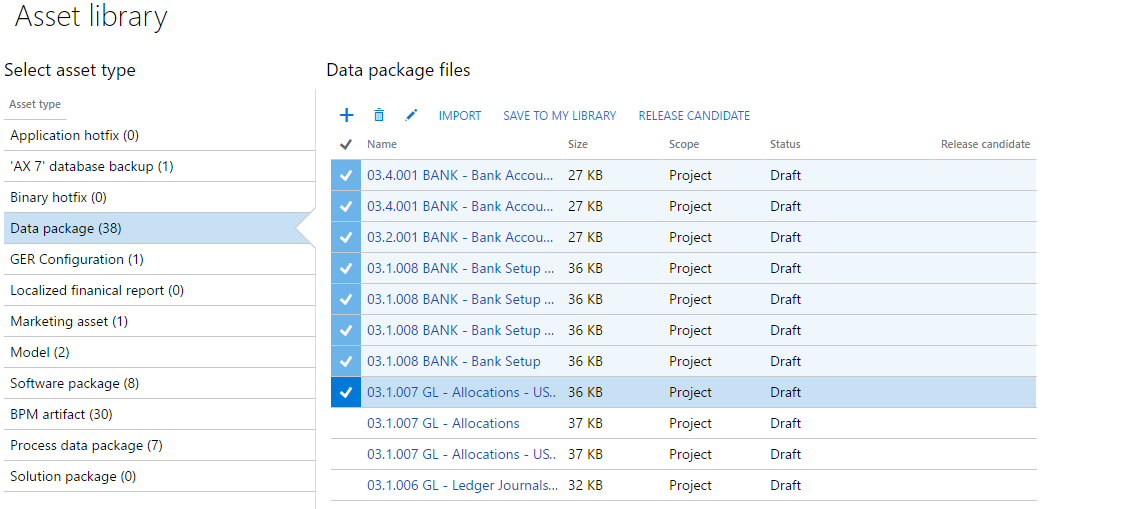Select 'AX 7' database backup (1)
This screenshot has width=1138, height=509.
92,167
